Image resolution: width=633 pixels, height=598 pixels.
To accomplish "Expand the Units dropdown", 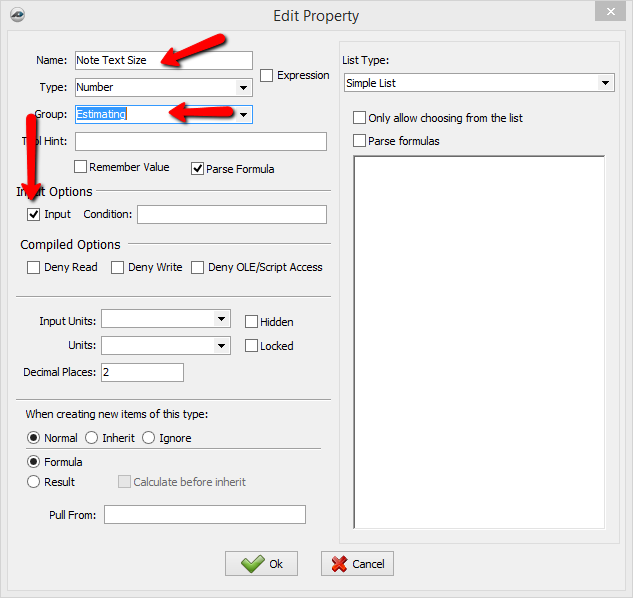I will tap(221, 346).
